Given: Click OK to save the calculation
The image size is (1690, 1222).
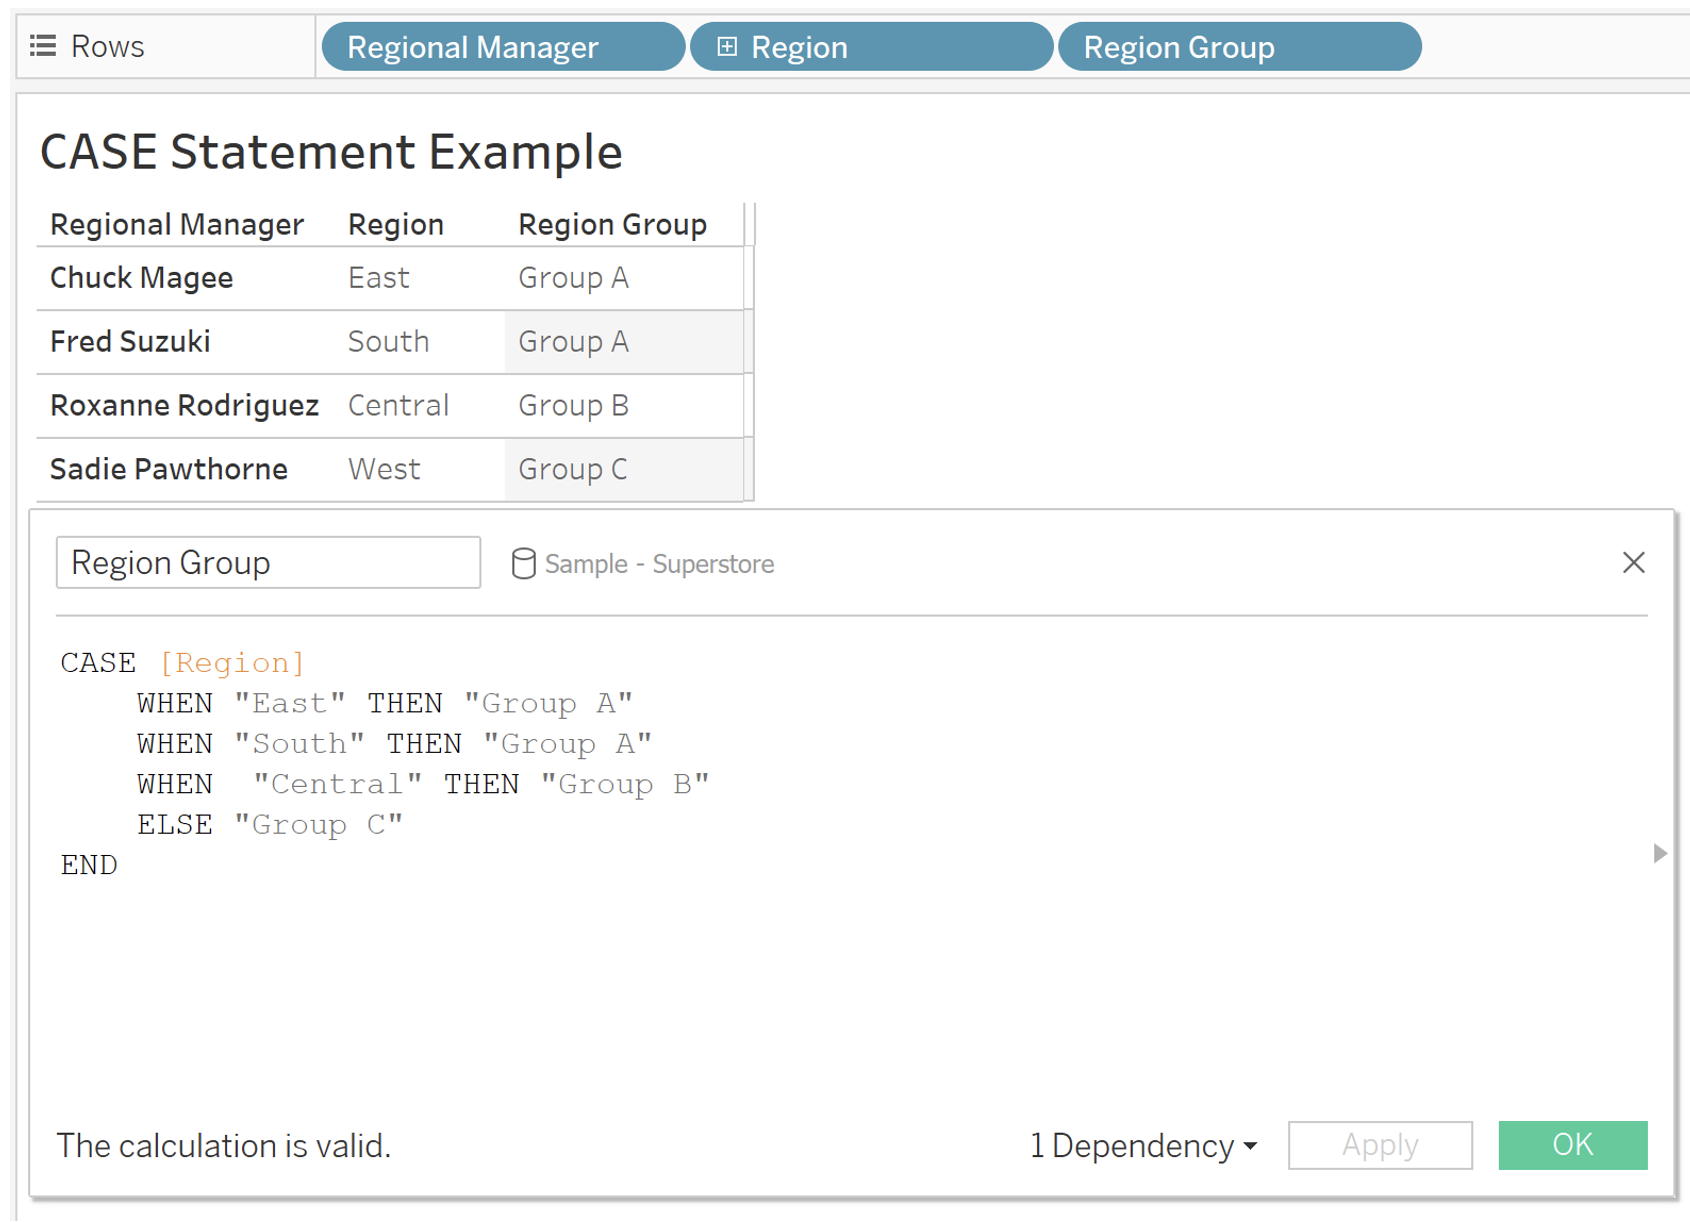Looking at the screenshot, I should [1572, 1146].
